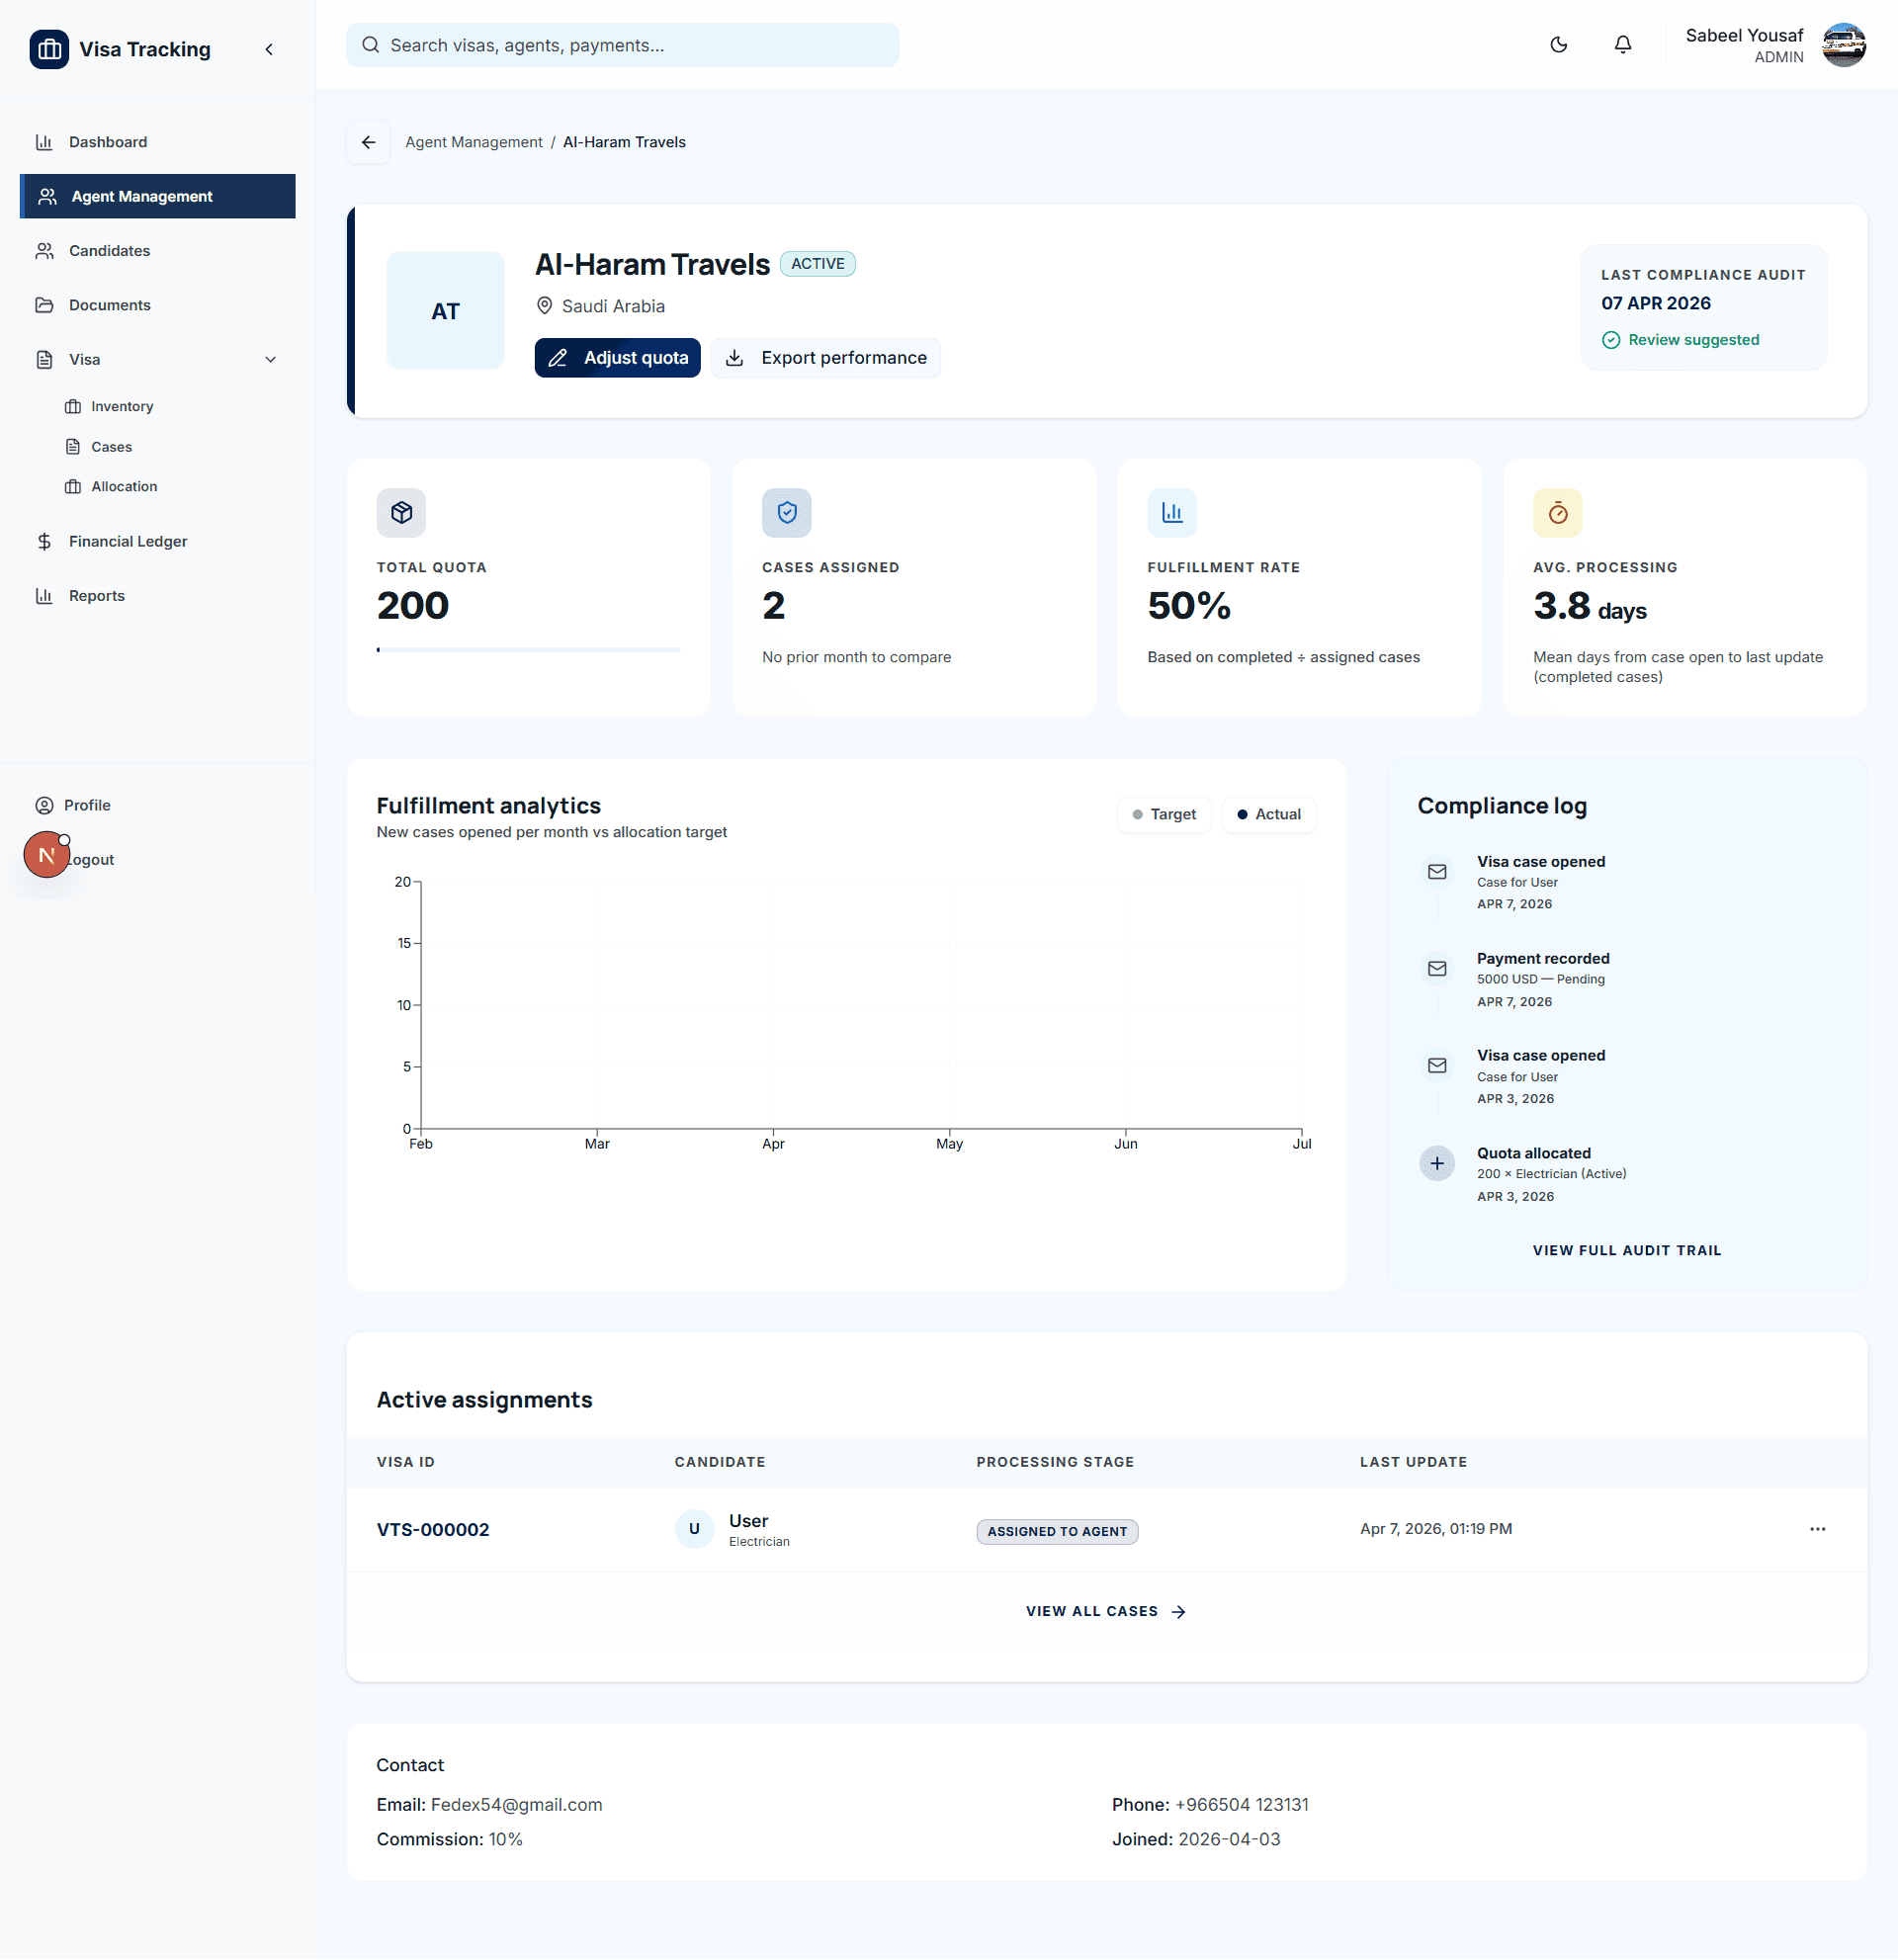Screen dimensions: 1898x1960
Task: Select Agent Management sidebar item
Action: 157,196
